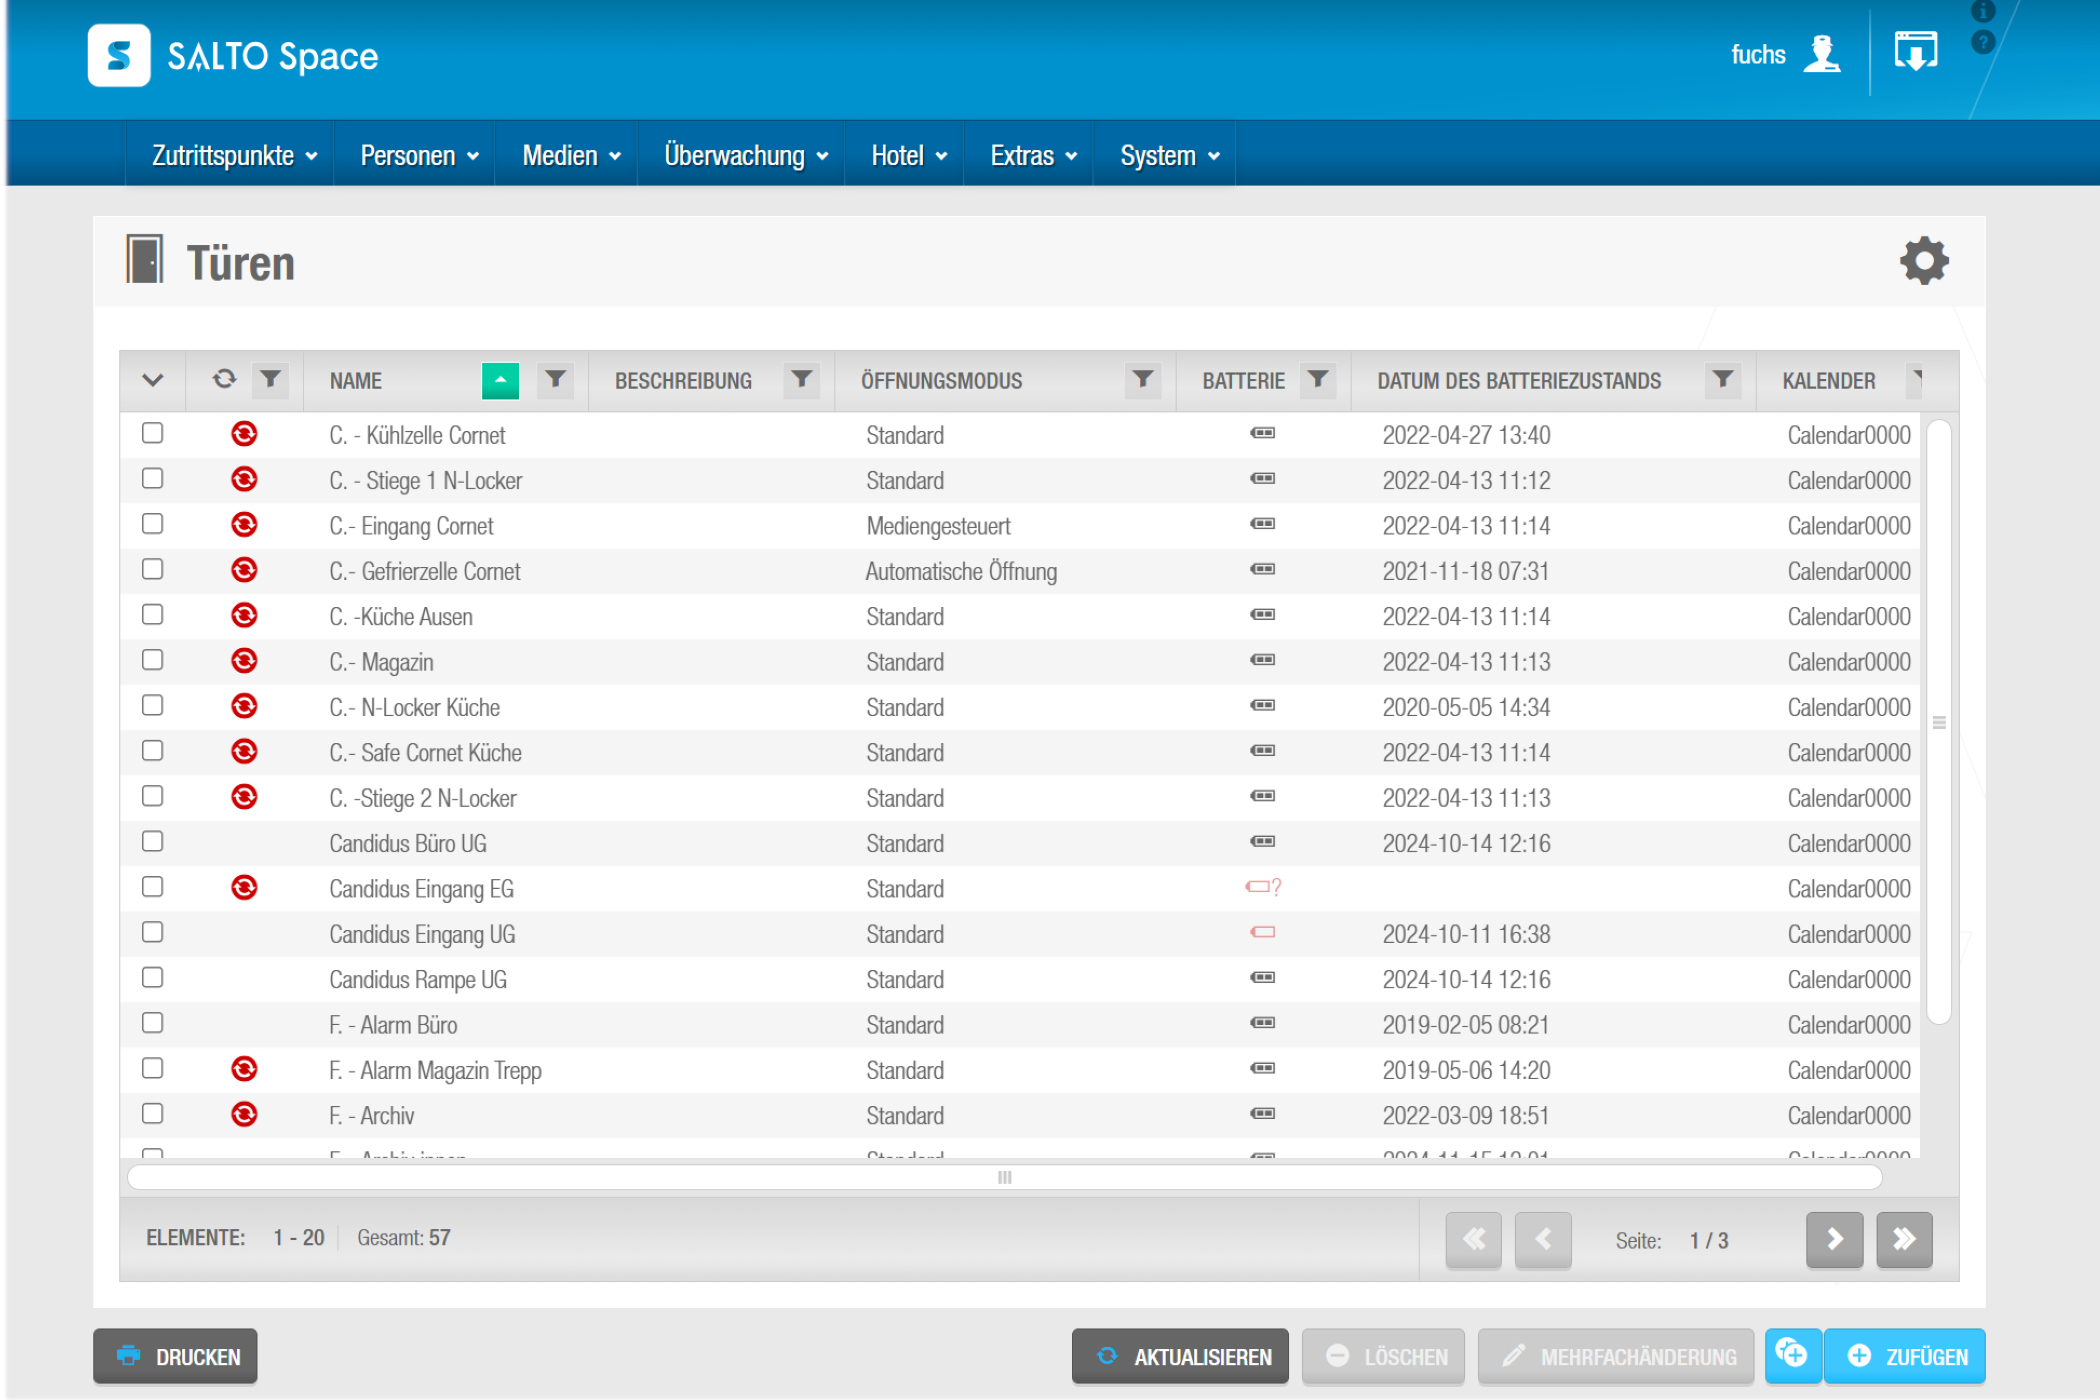This screenshot has width=2100, height=1400.
Task: Click the help question mark icon
Action: click(1982, 42)
